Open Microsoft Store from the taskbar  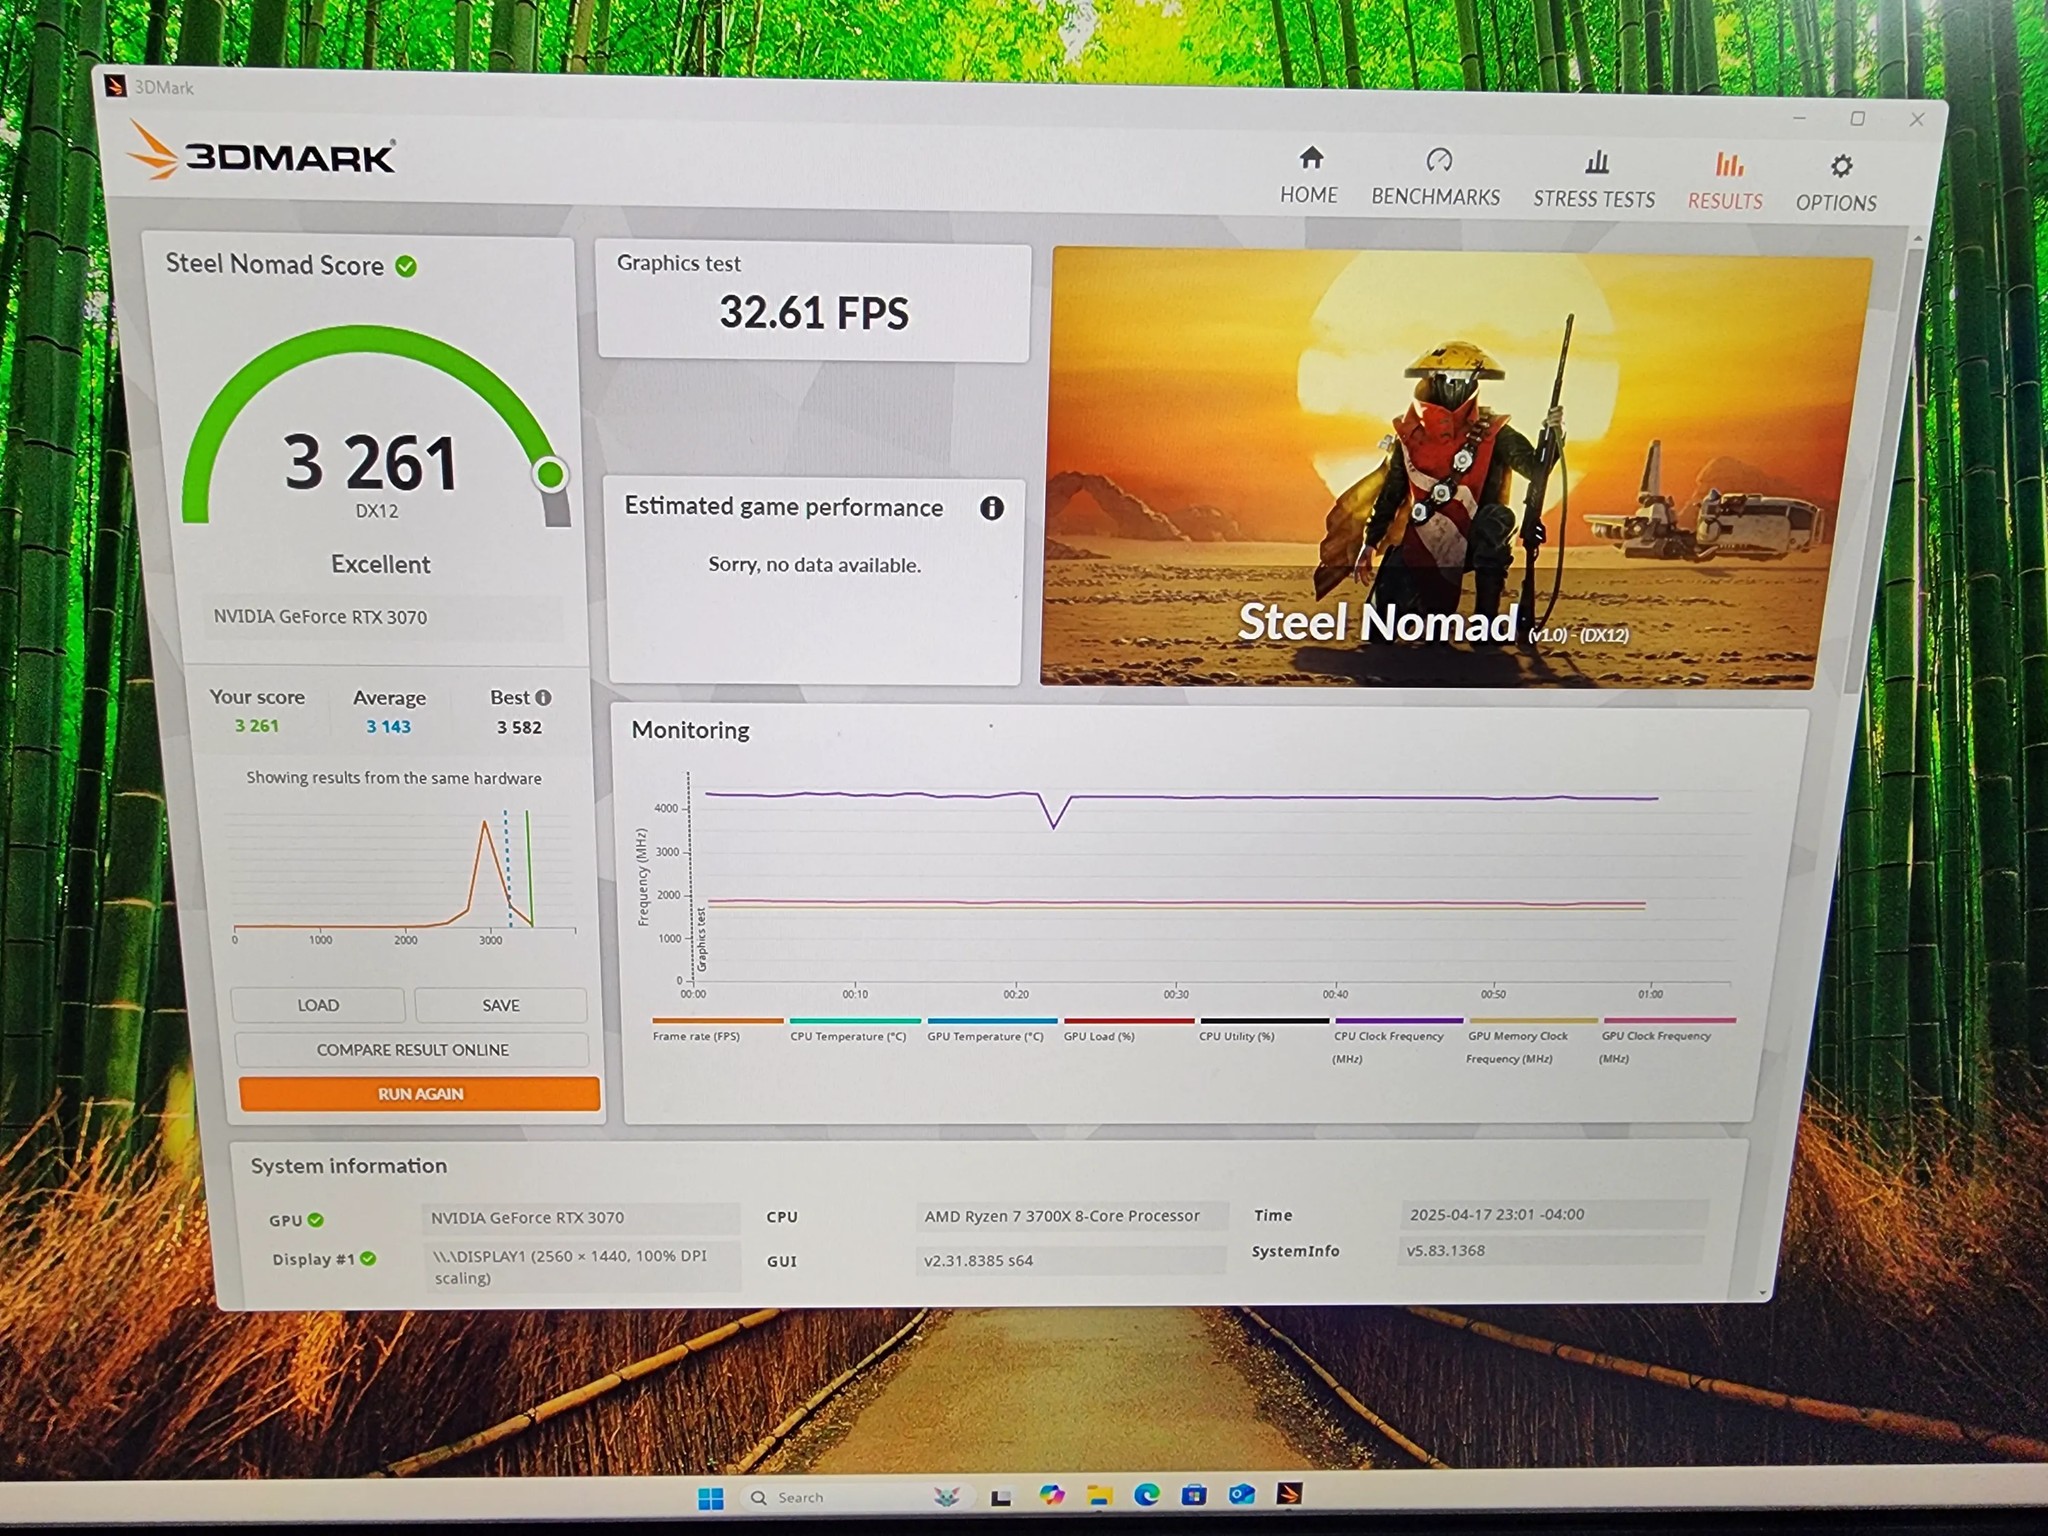pos(1194,1495)
